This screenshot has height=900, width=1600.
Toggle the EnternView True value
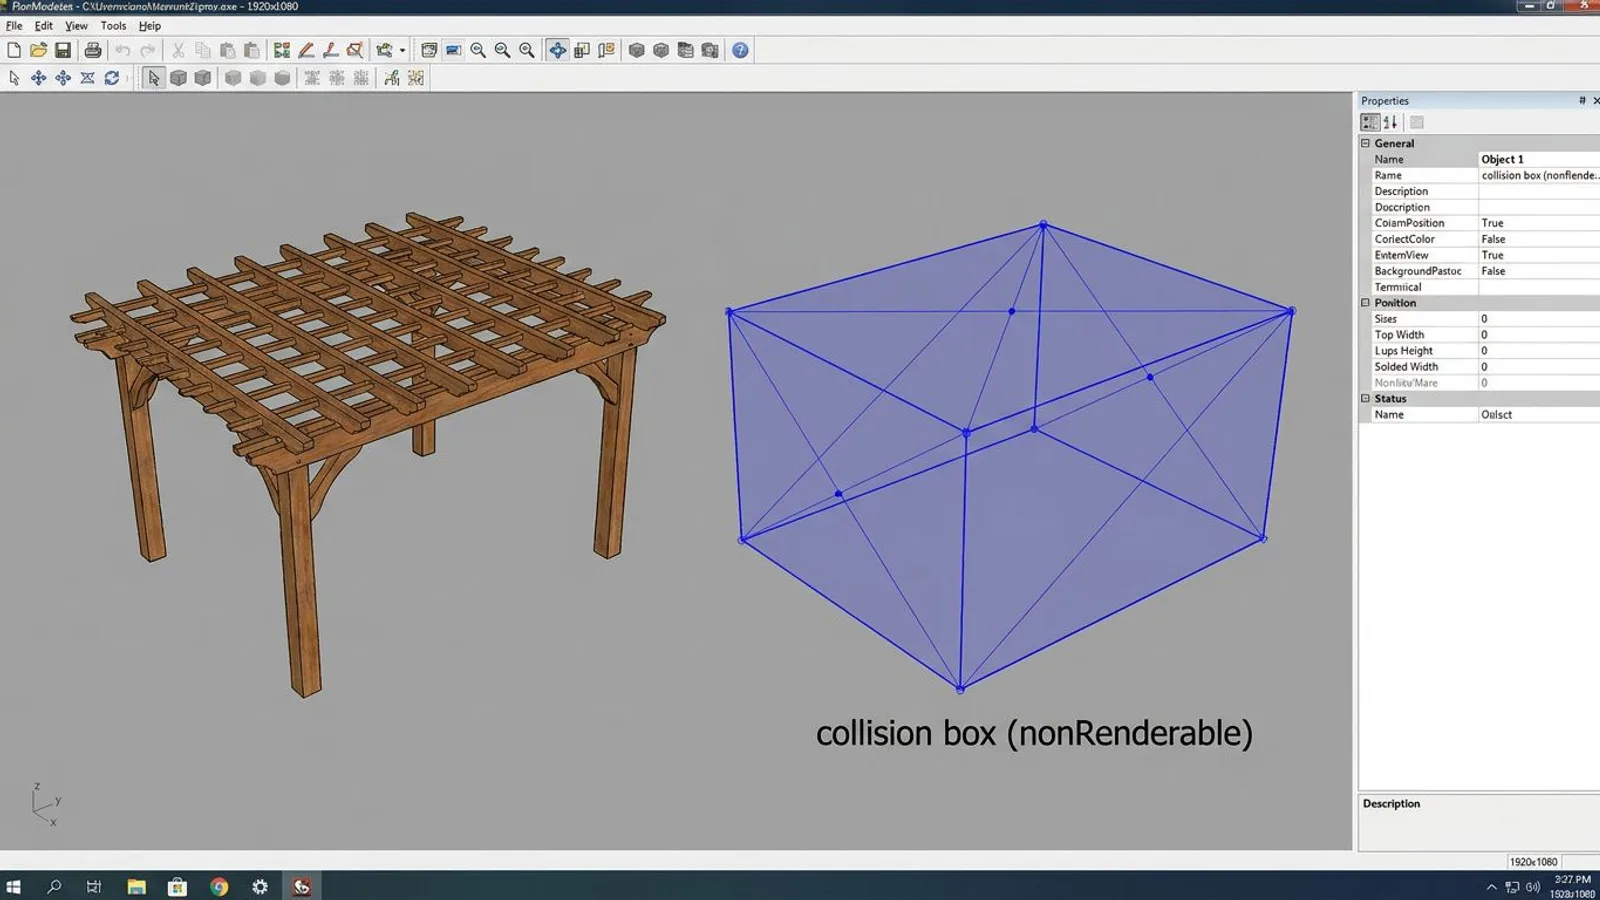pyautogui.click(x=1539, y=255)
